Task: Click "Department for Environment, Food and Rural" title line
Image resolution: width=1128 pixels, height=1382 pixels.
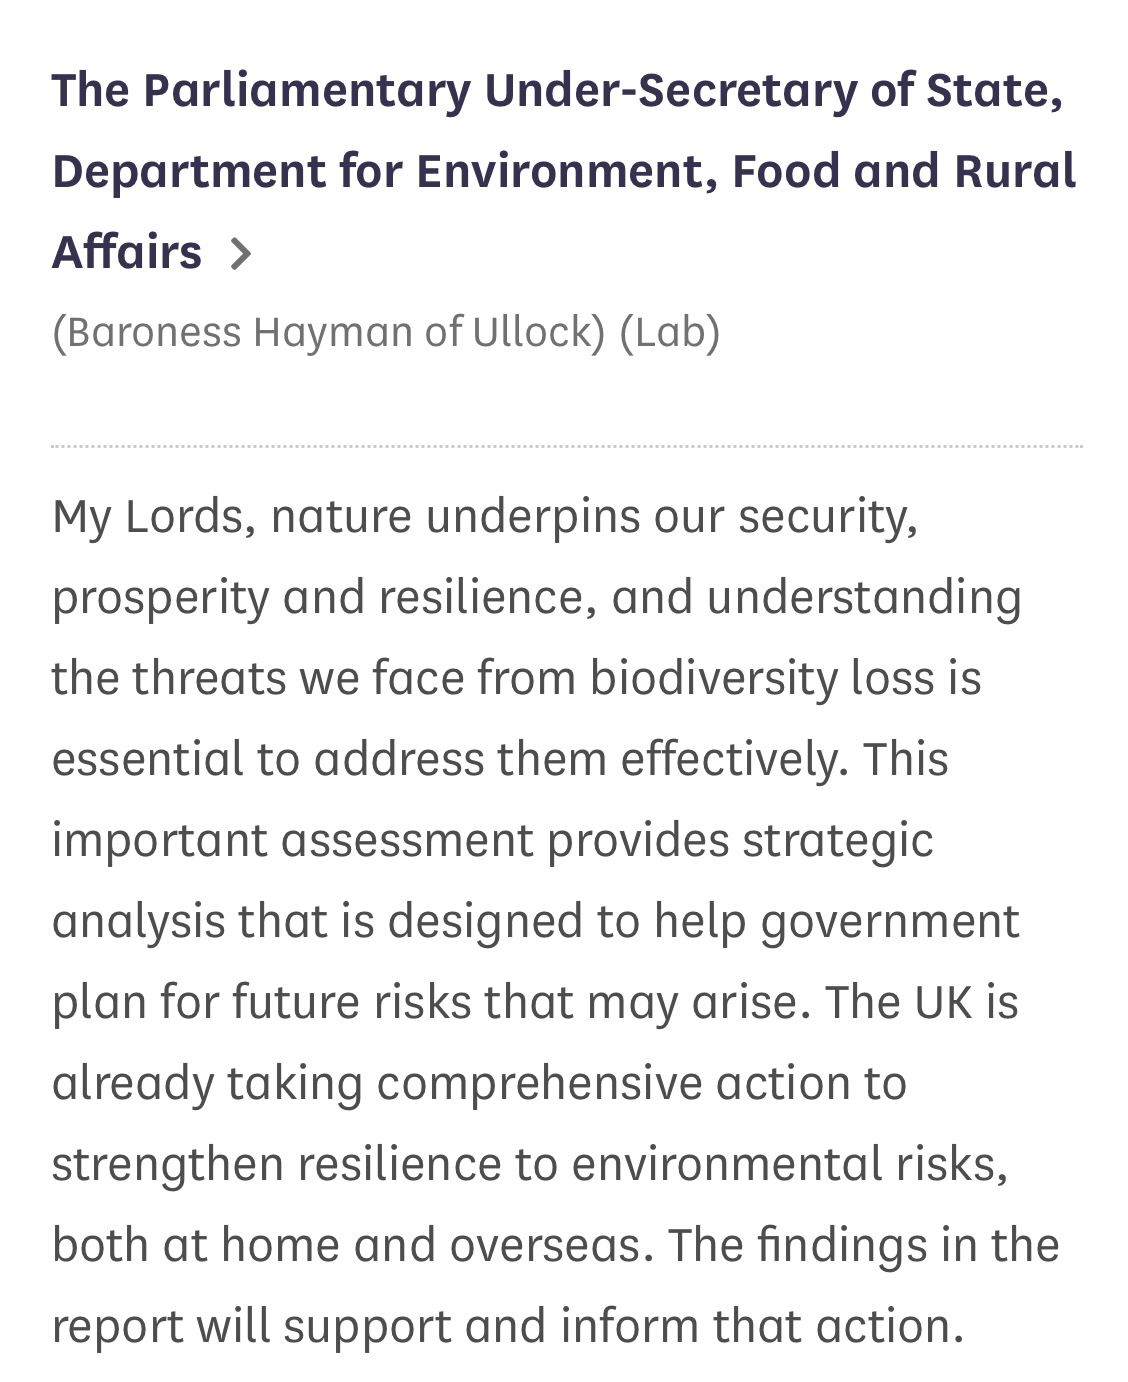Action: (563, 171)
